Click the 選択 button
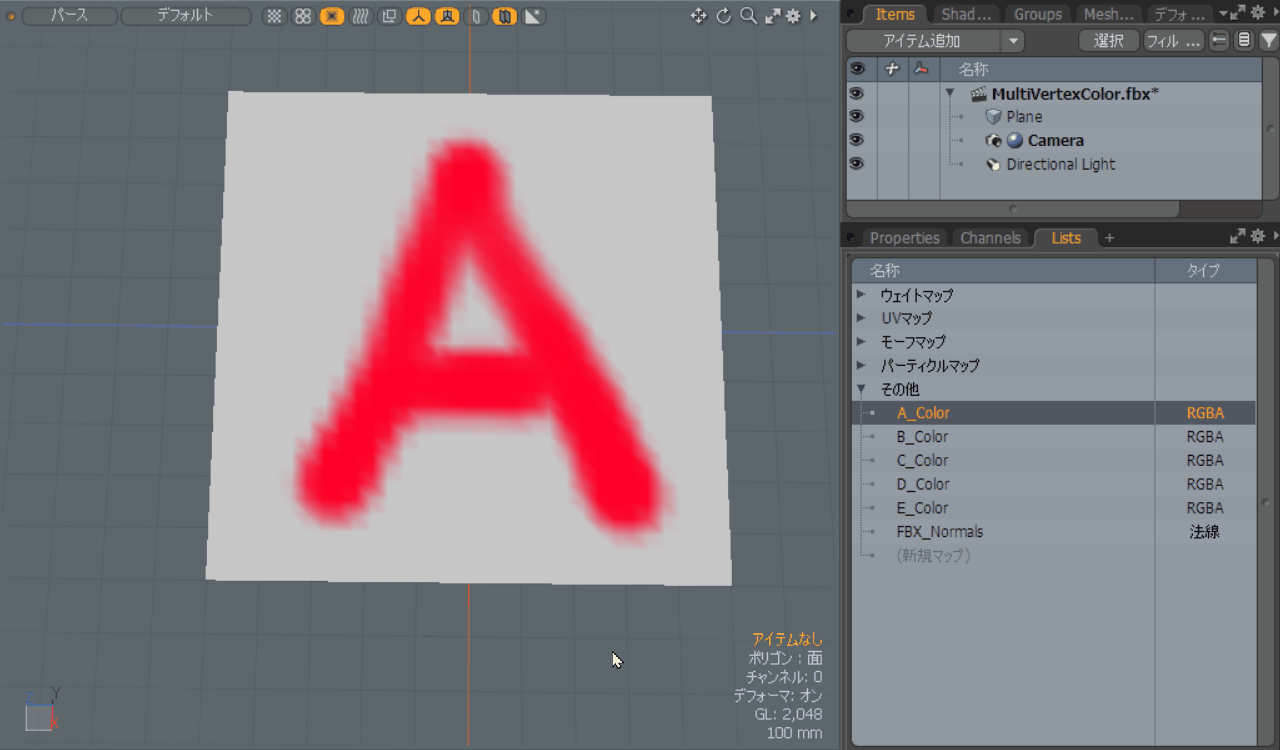The width and height of the screenshot is (1280, 750). point(1108,41)
